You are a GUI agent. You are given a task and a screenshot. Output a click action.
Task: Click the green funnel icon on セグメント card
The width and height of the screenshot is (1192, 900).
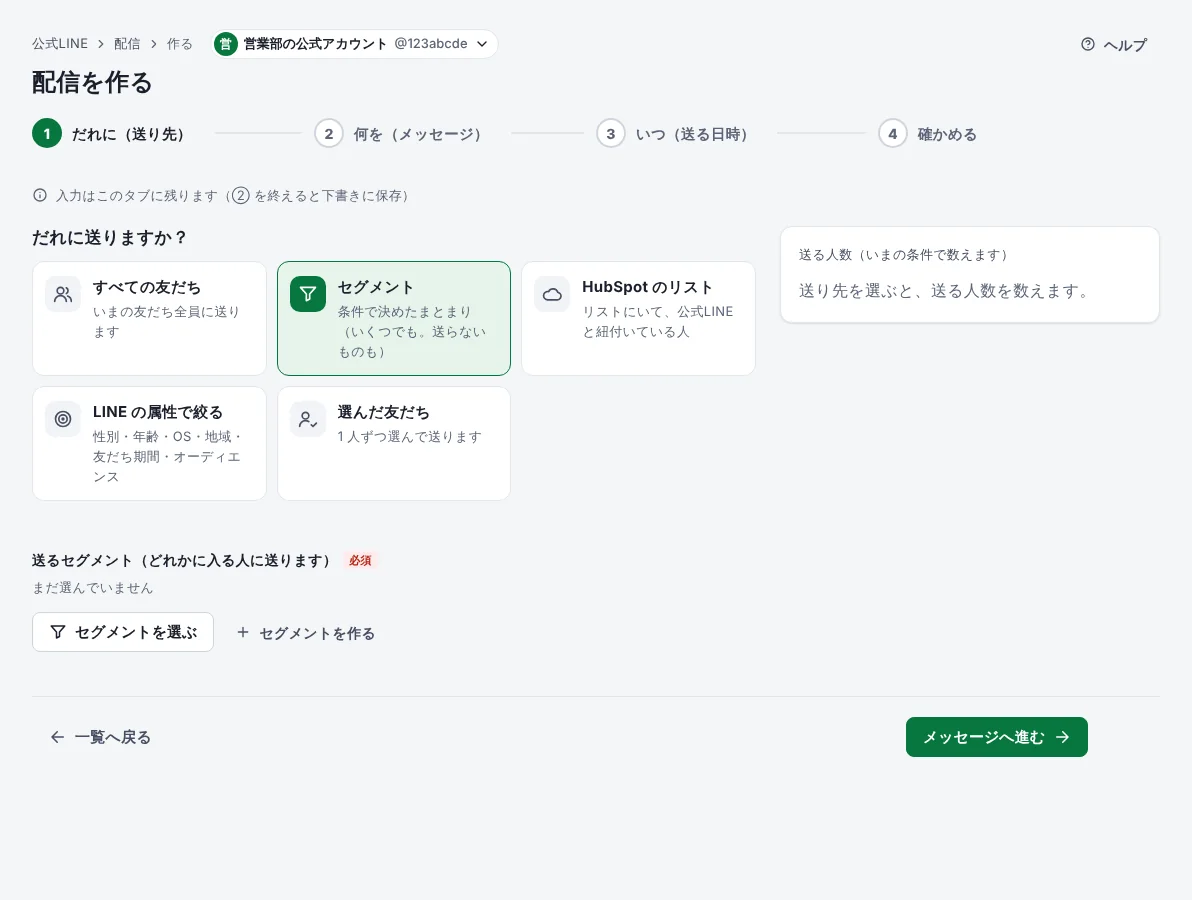click(x=308, y=294)
